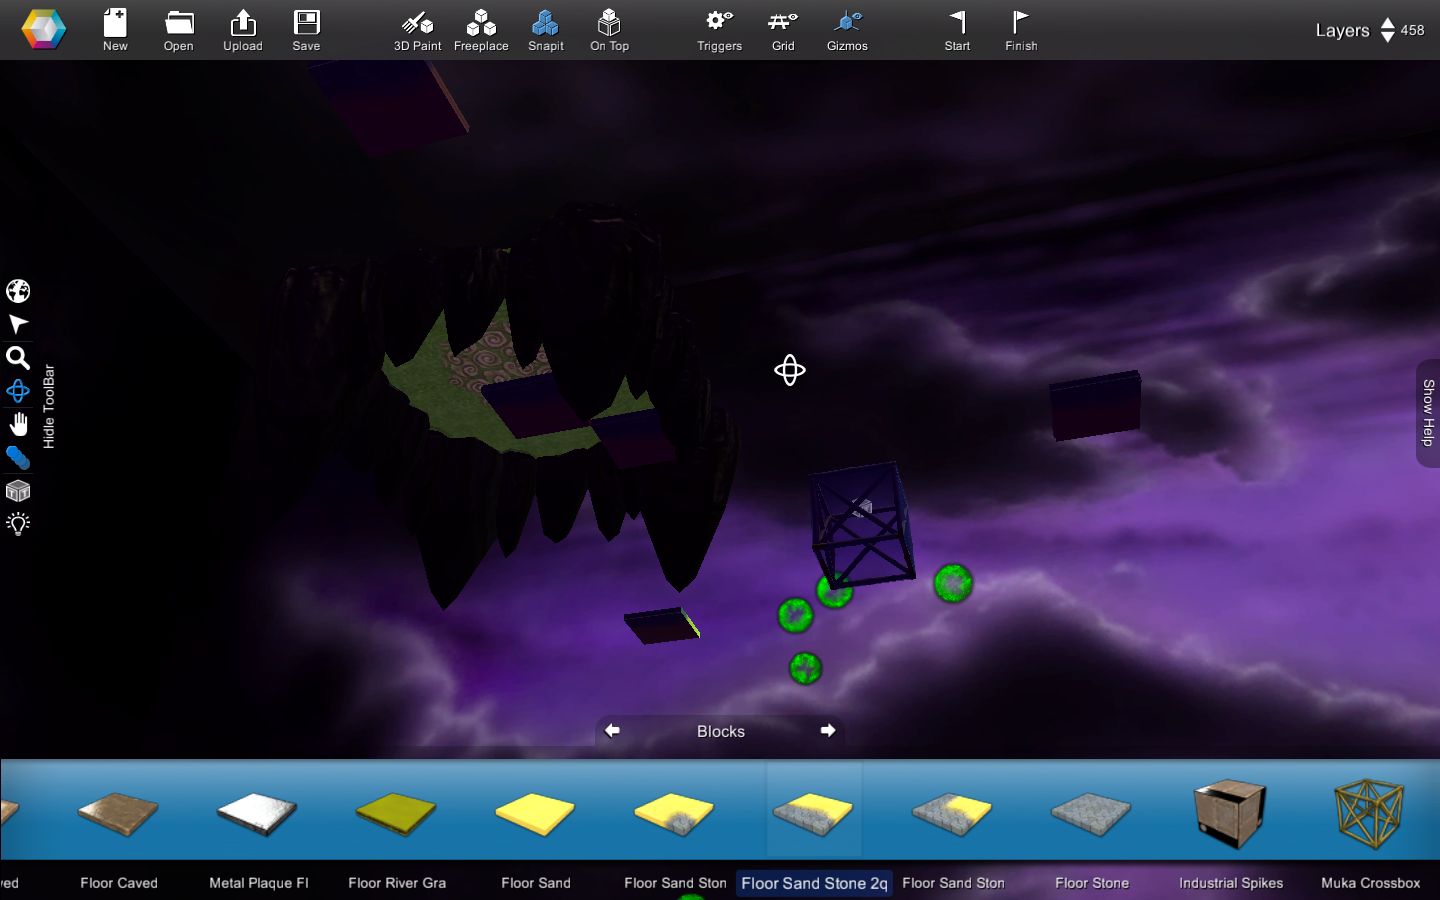Click the Floor Sand label

(536, 883)
